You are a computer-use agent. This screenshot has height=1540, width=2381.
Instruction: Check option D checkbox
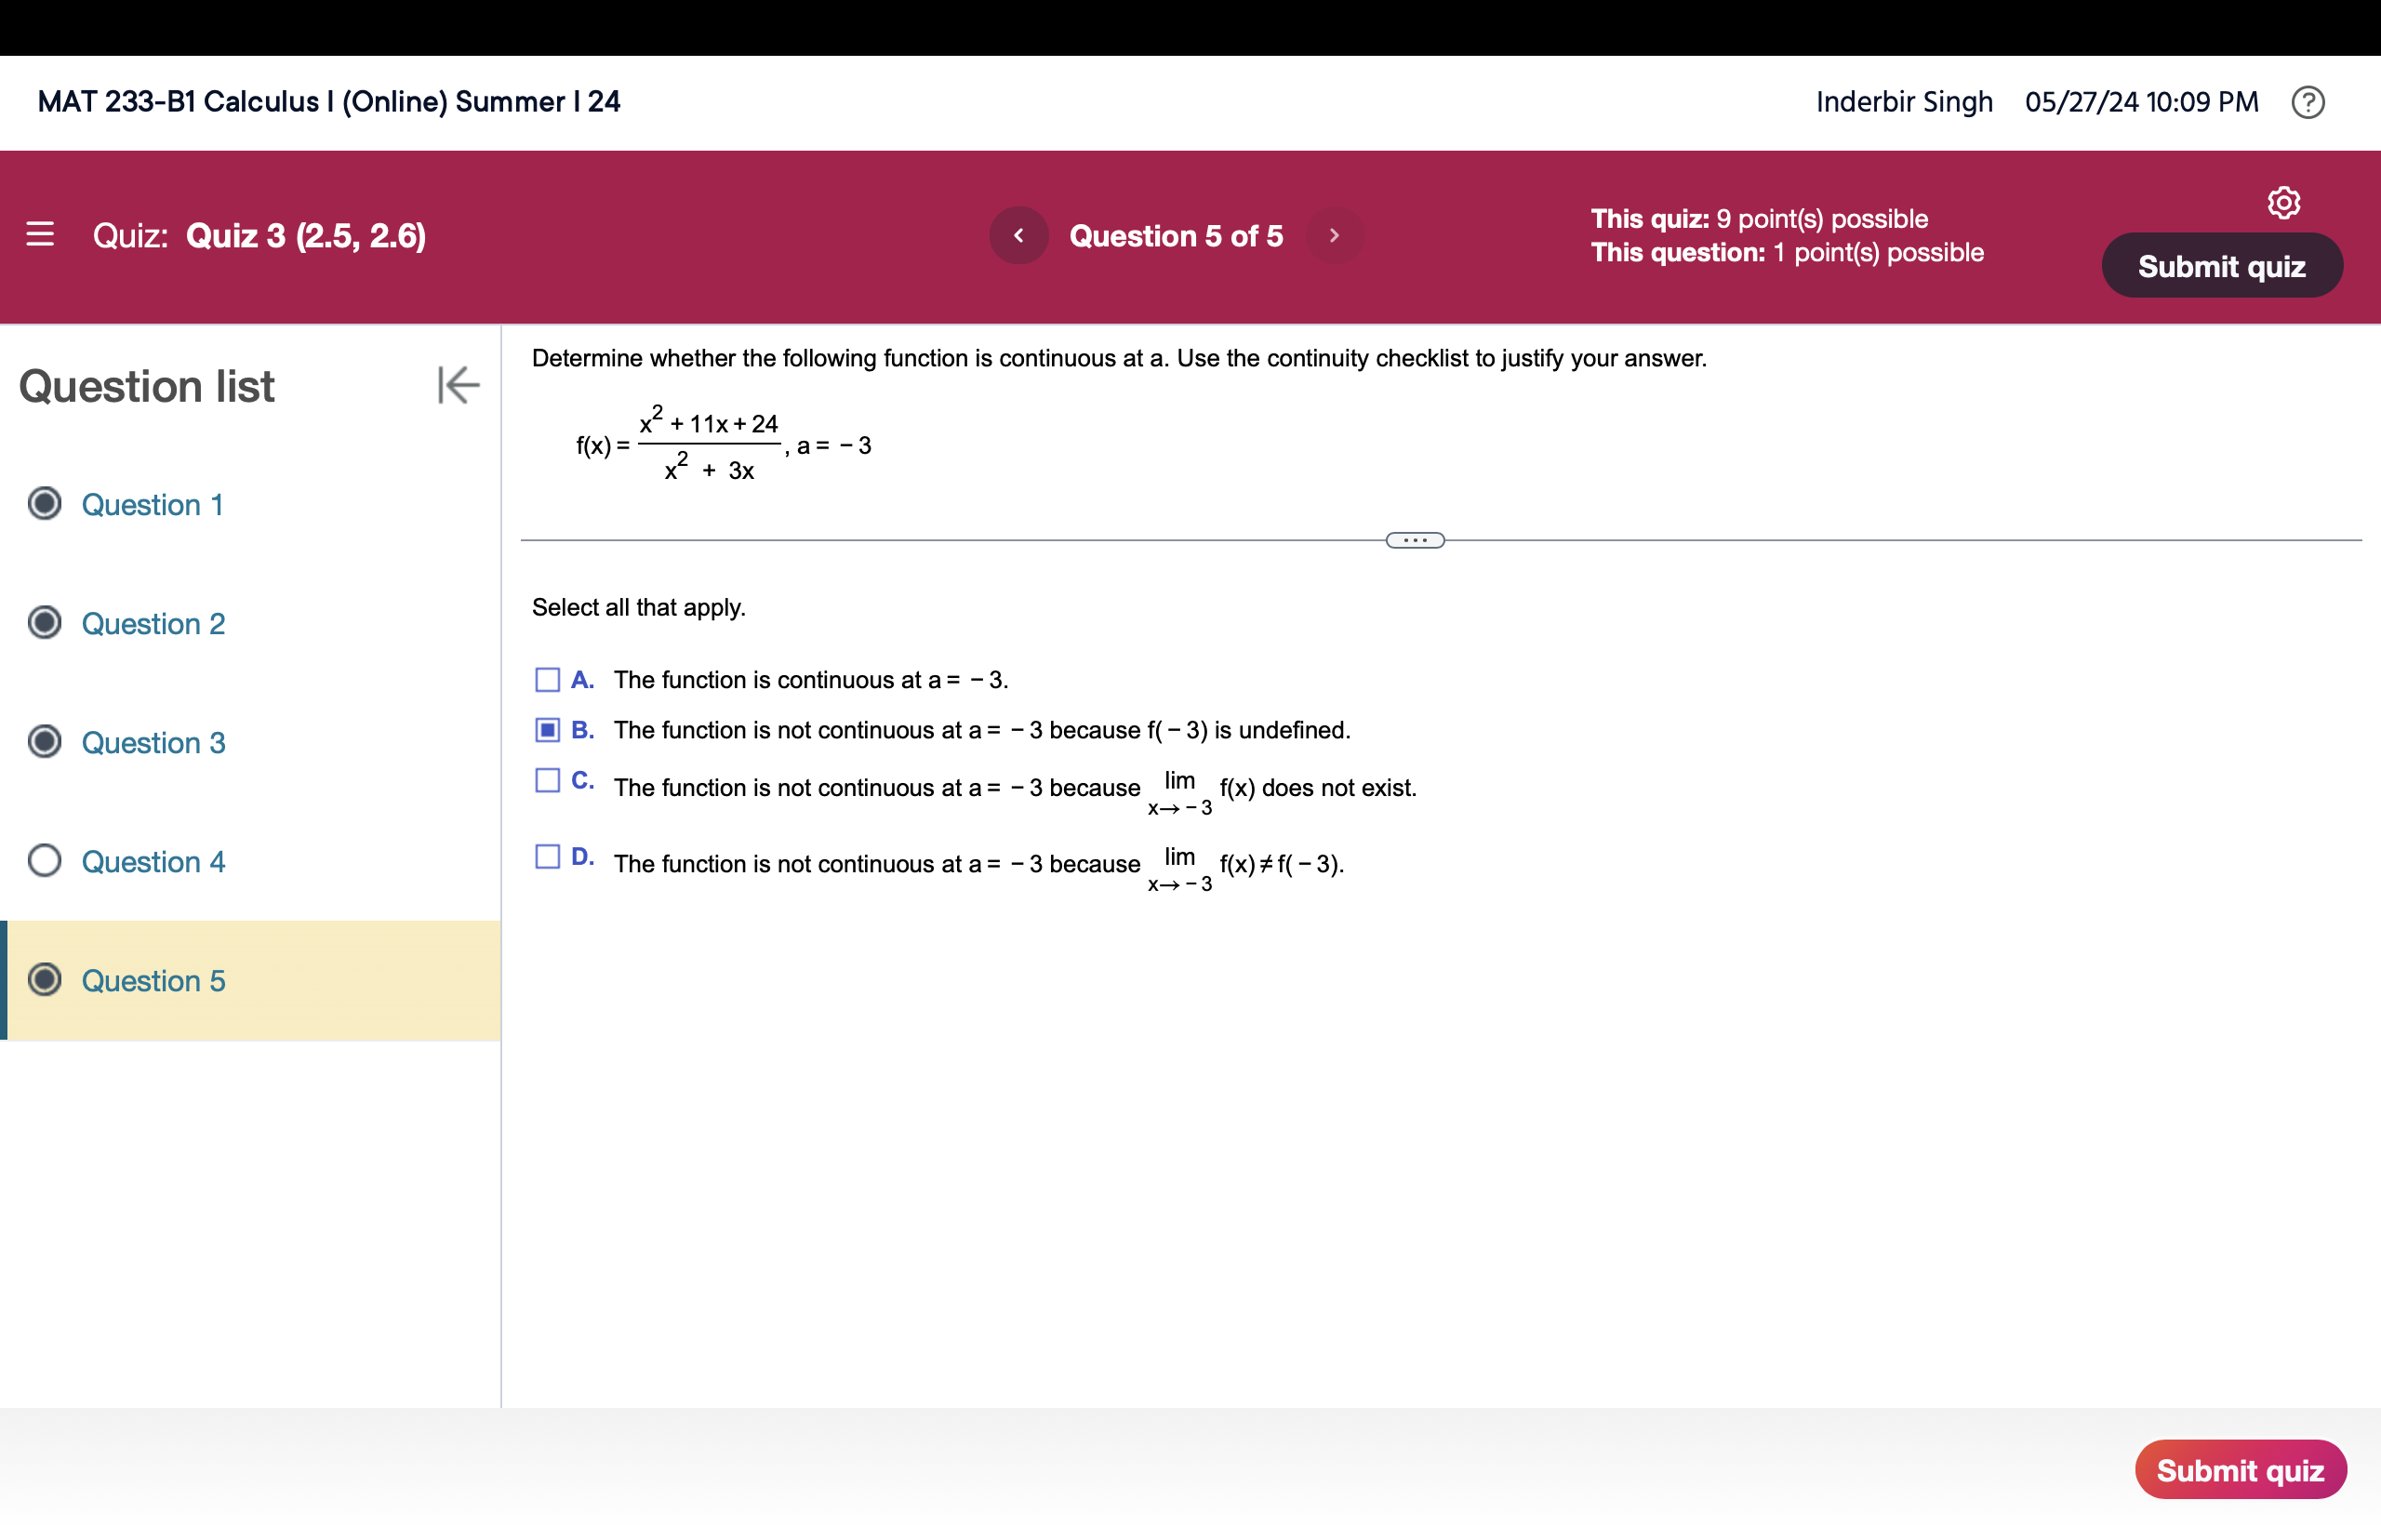point(547,857)
